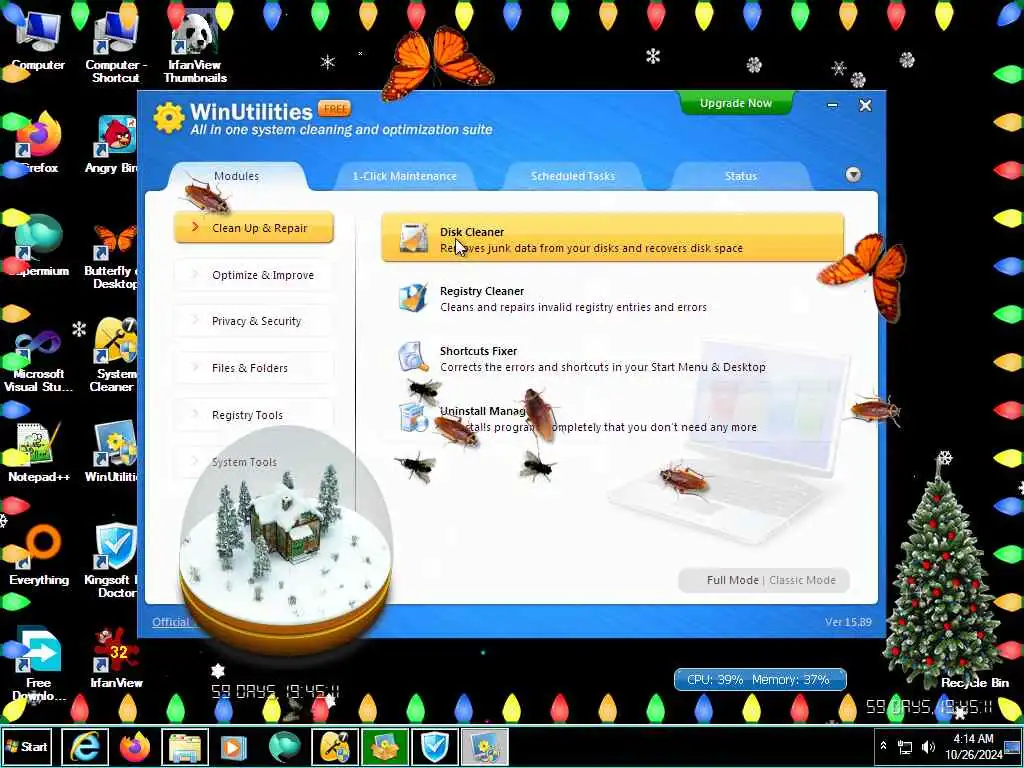Open Angry Birds desktop icon

[112, 144]
